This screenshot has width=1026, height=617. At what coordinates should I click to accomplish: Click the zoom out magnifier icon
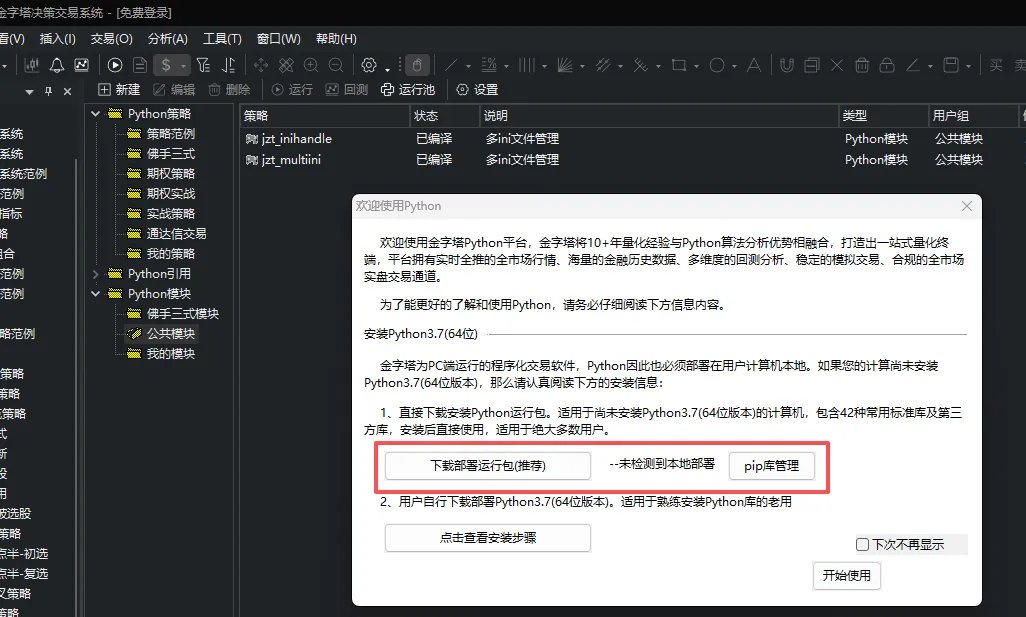336,65
